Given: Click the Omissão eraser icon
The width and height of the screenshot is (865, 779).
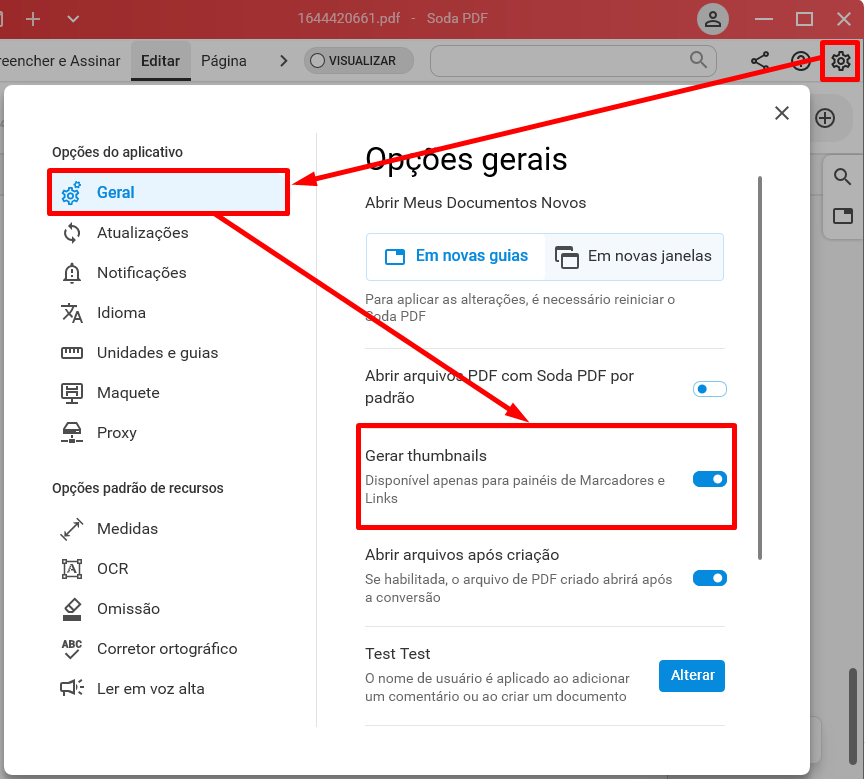Looking at the screenshot, I should (x=72, y=609).
